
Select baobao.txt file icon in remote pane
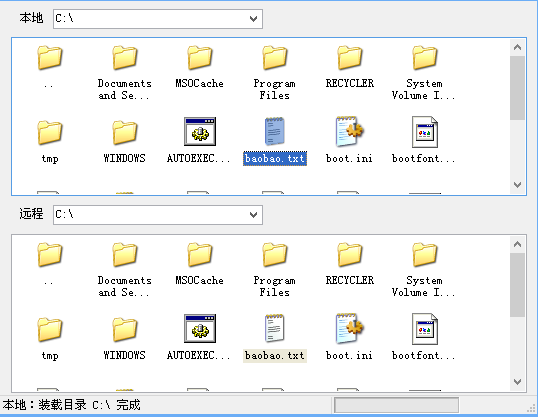click(274, 328)
